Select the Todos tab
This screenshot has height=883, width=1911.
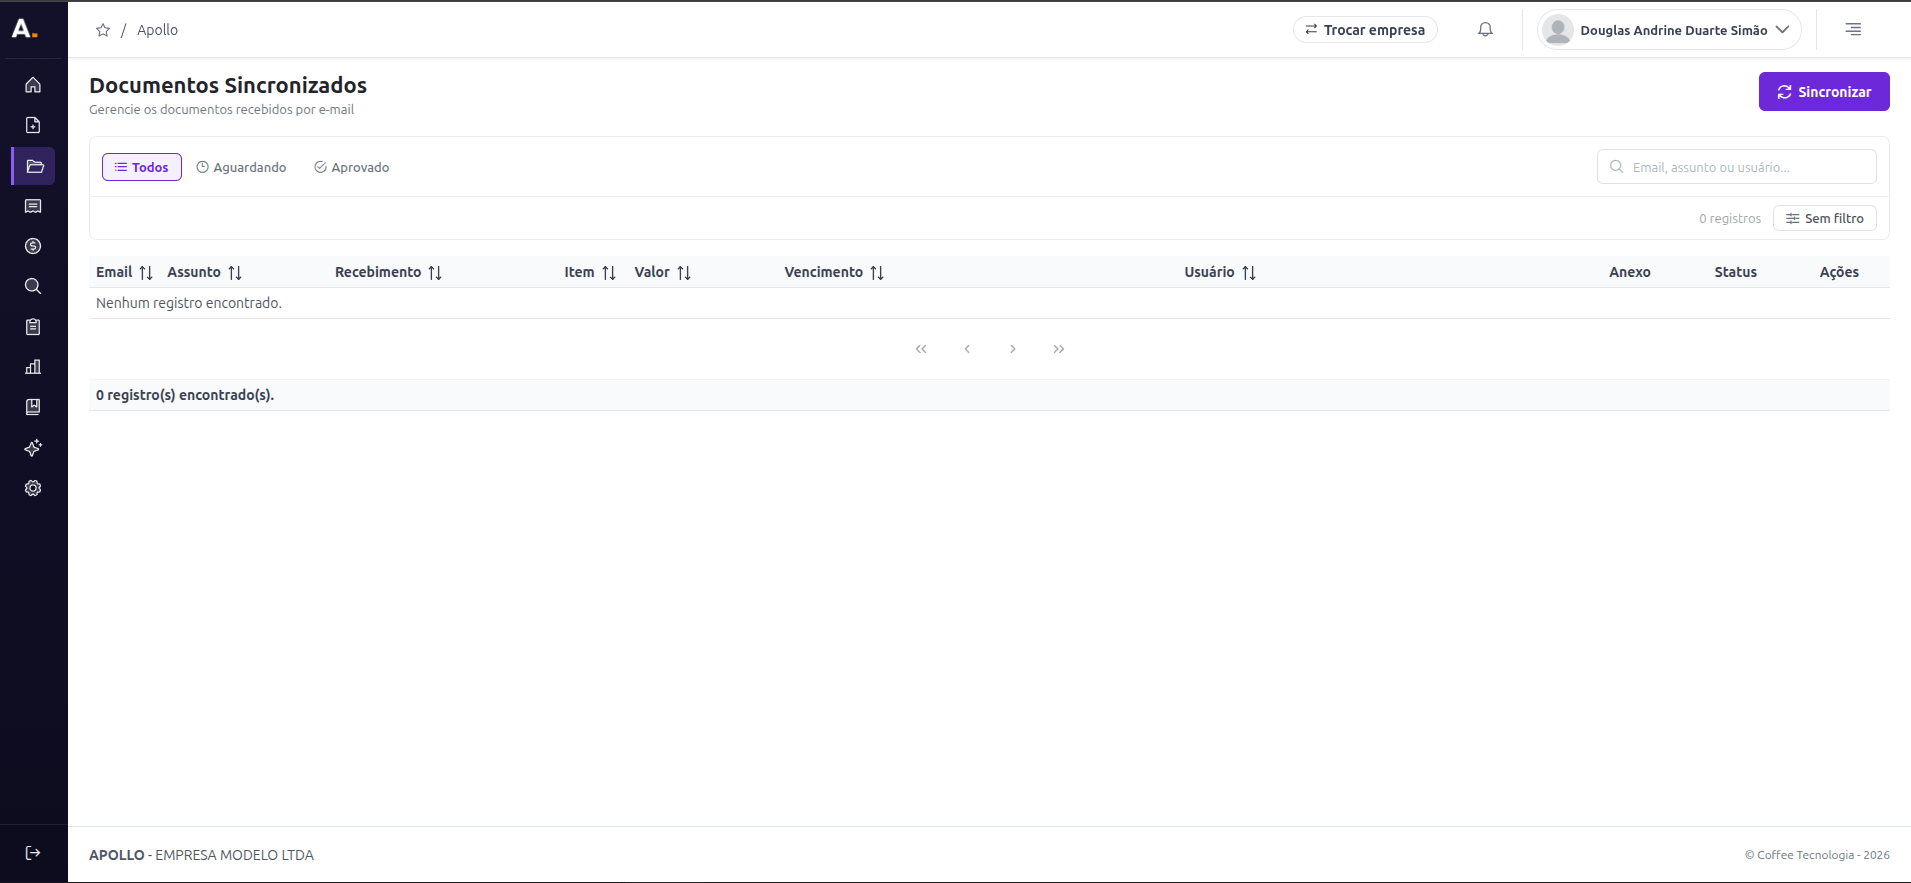(142, 167)
